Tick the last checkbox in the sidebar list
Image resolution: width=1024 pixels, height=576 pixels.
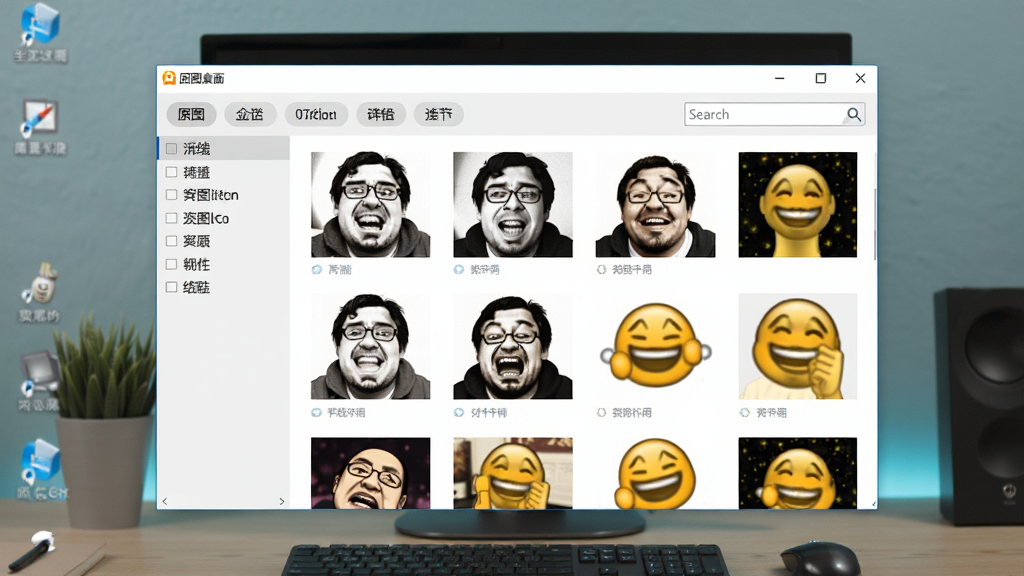pos(171,287)
